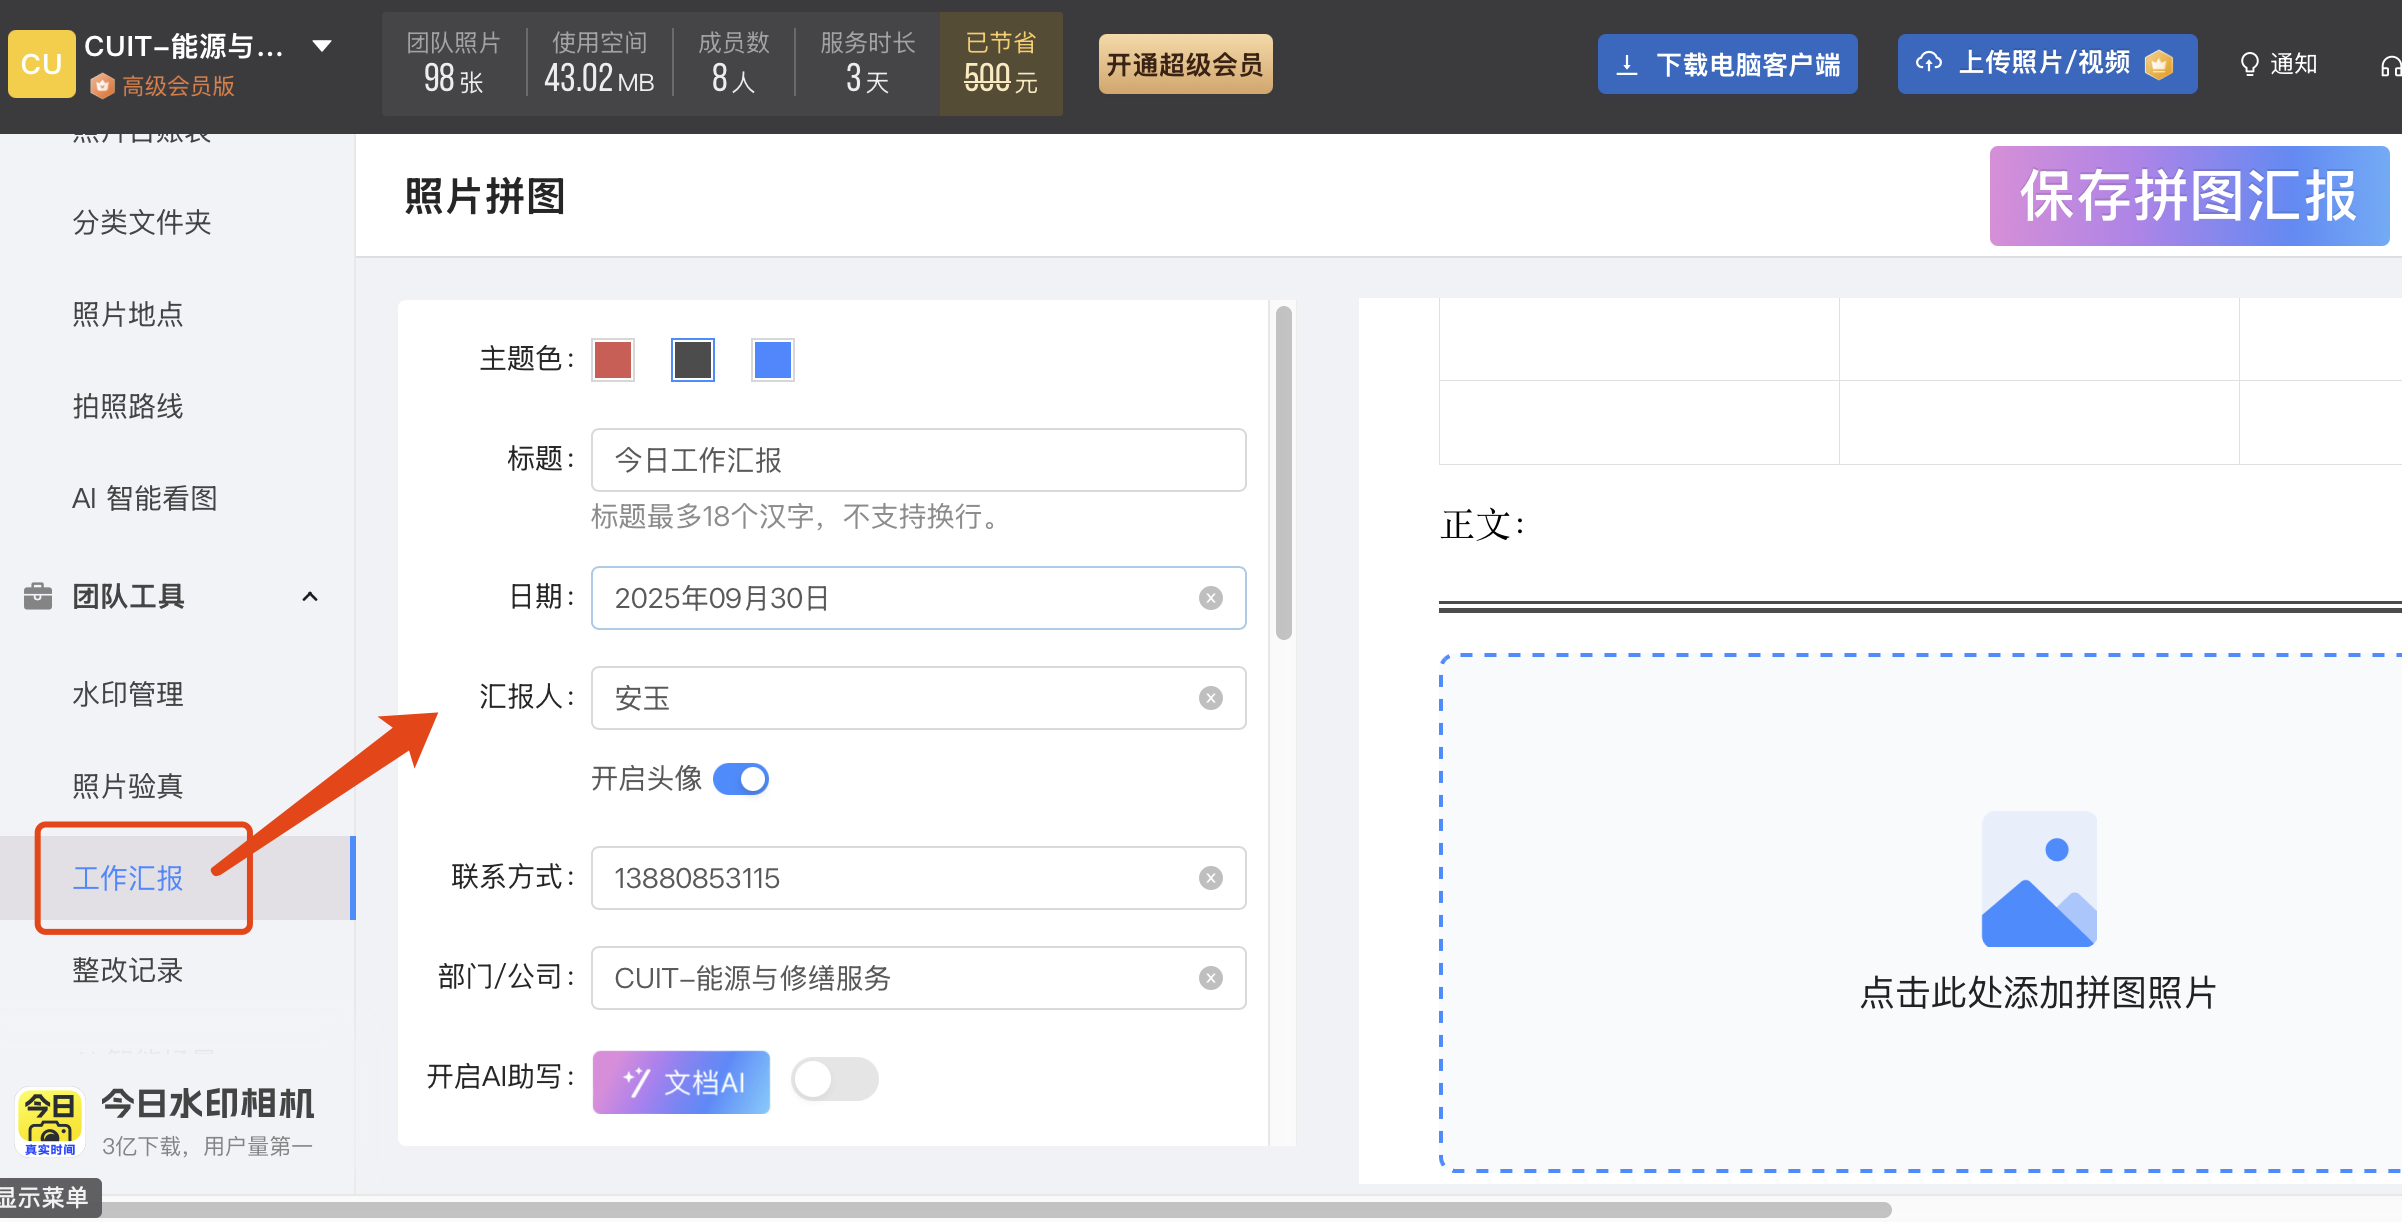Clear the department/company field
The image size is (2402, 1222).
coord(1210,978)
